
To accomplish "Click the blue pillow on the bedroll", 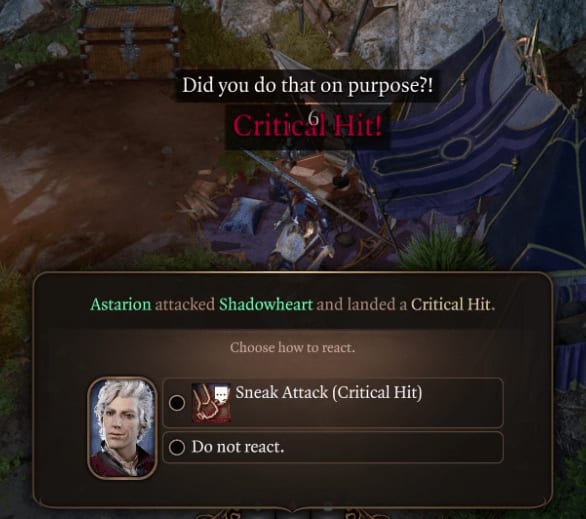I will point(243,217).
